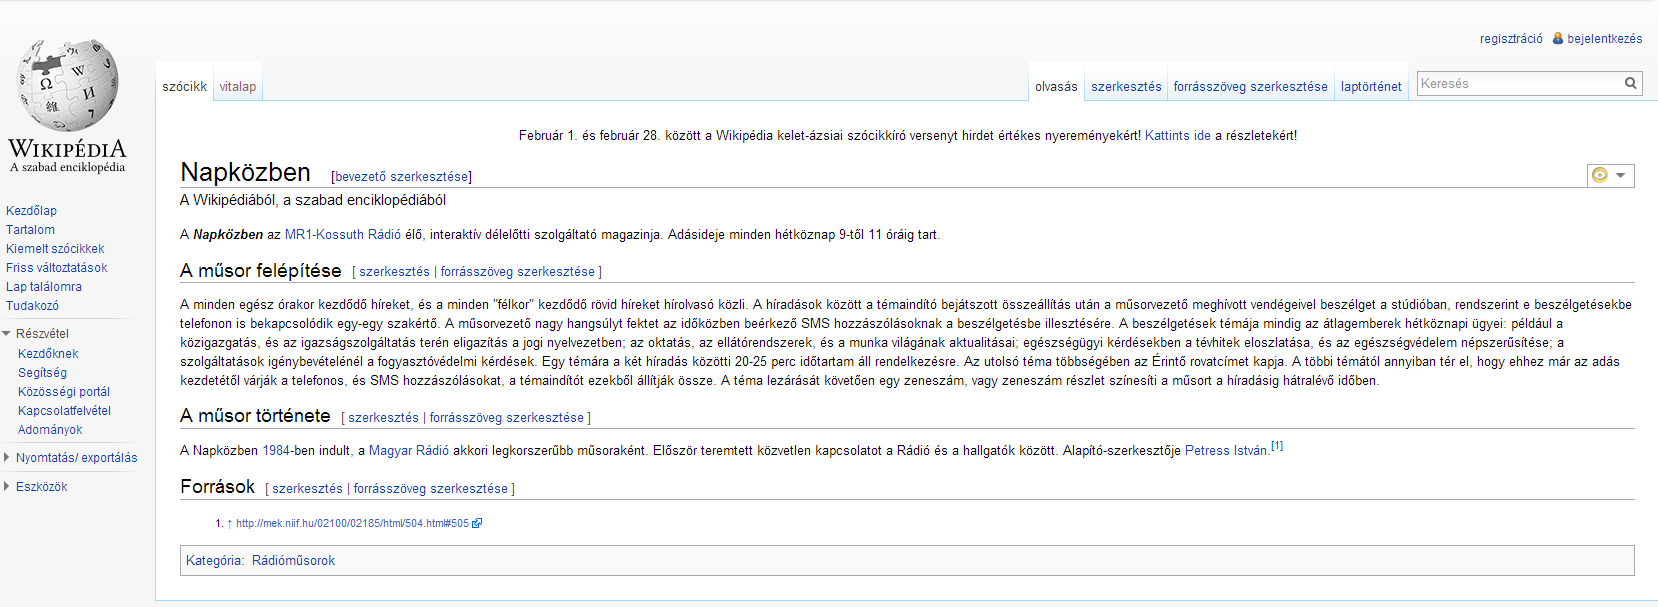Image resolution: width=1658 pixels, height=607 pixels.
Task: Open the laptörténet tab
Action: point(1371,87)
